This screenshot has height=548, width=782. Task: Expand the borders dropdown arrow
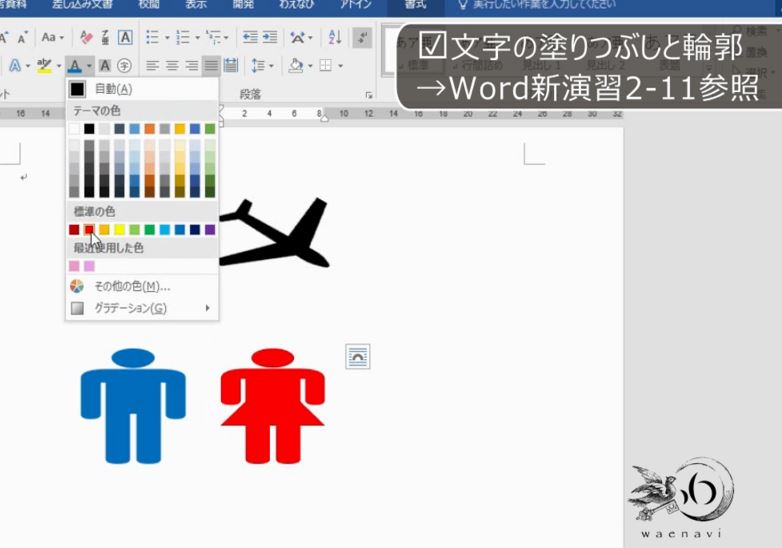[340, 66]
